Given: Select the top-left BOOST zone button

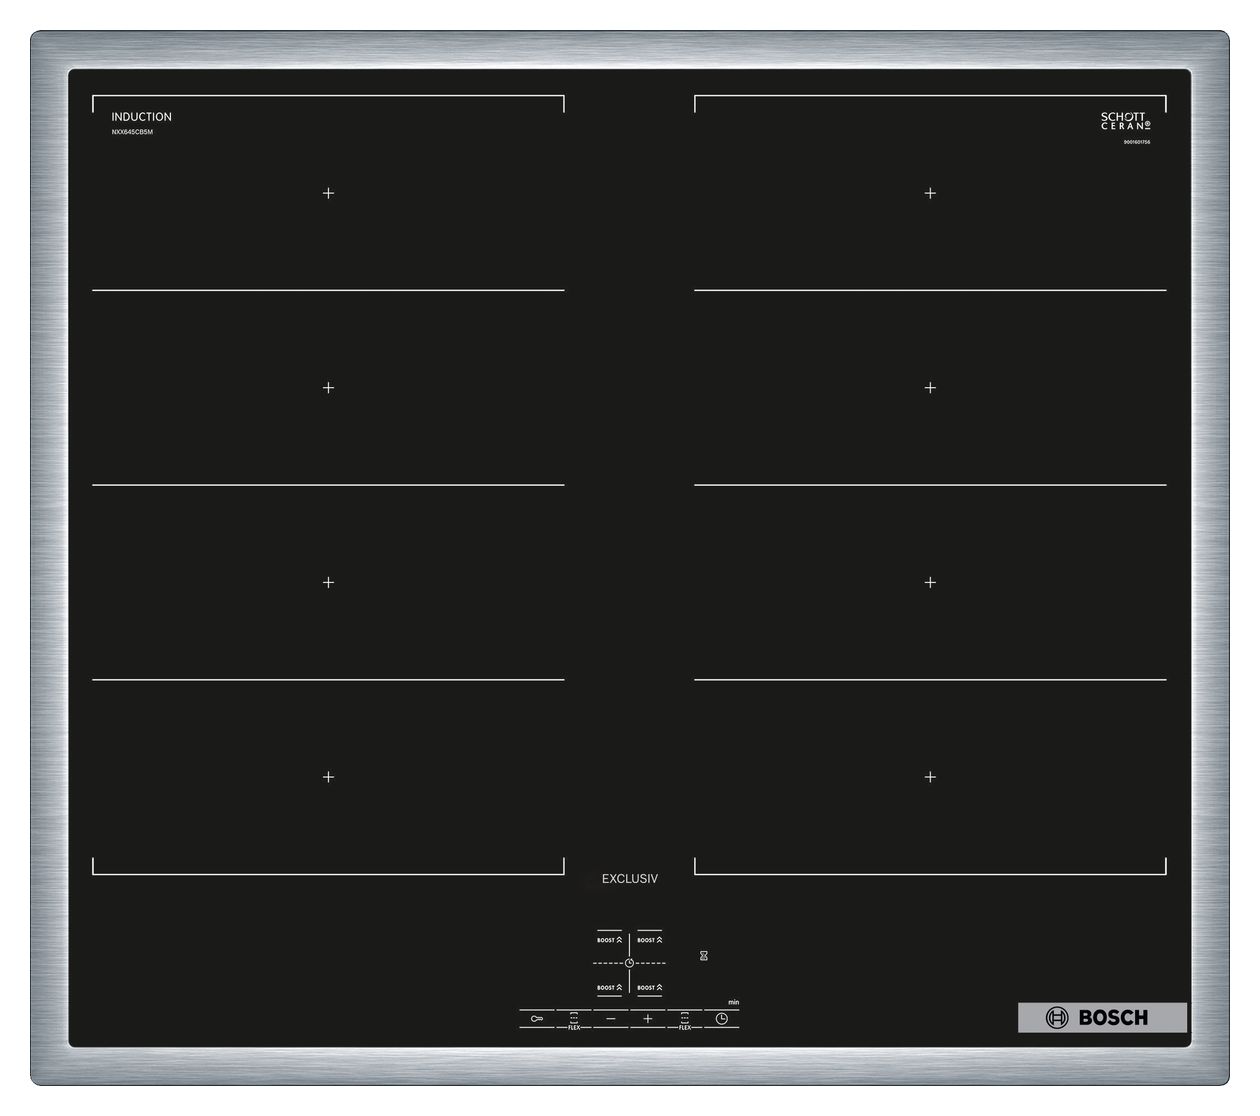Looking at the screenshot, I should pos(609,940).
